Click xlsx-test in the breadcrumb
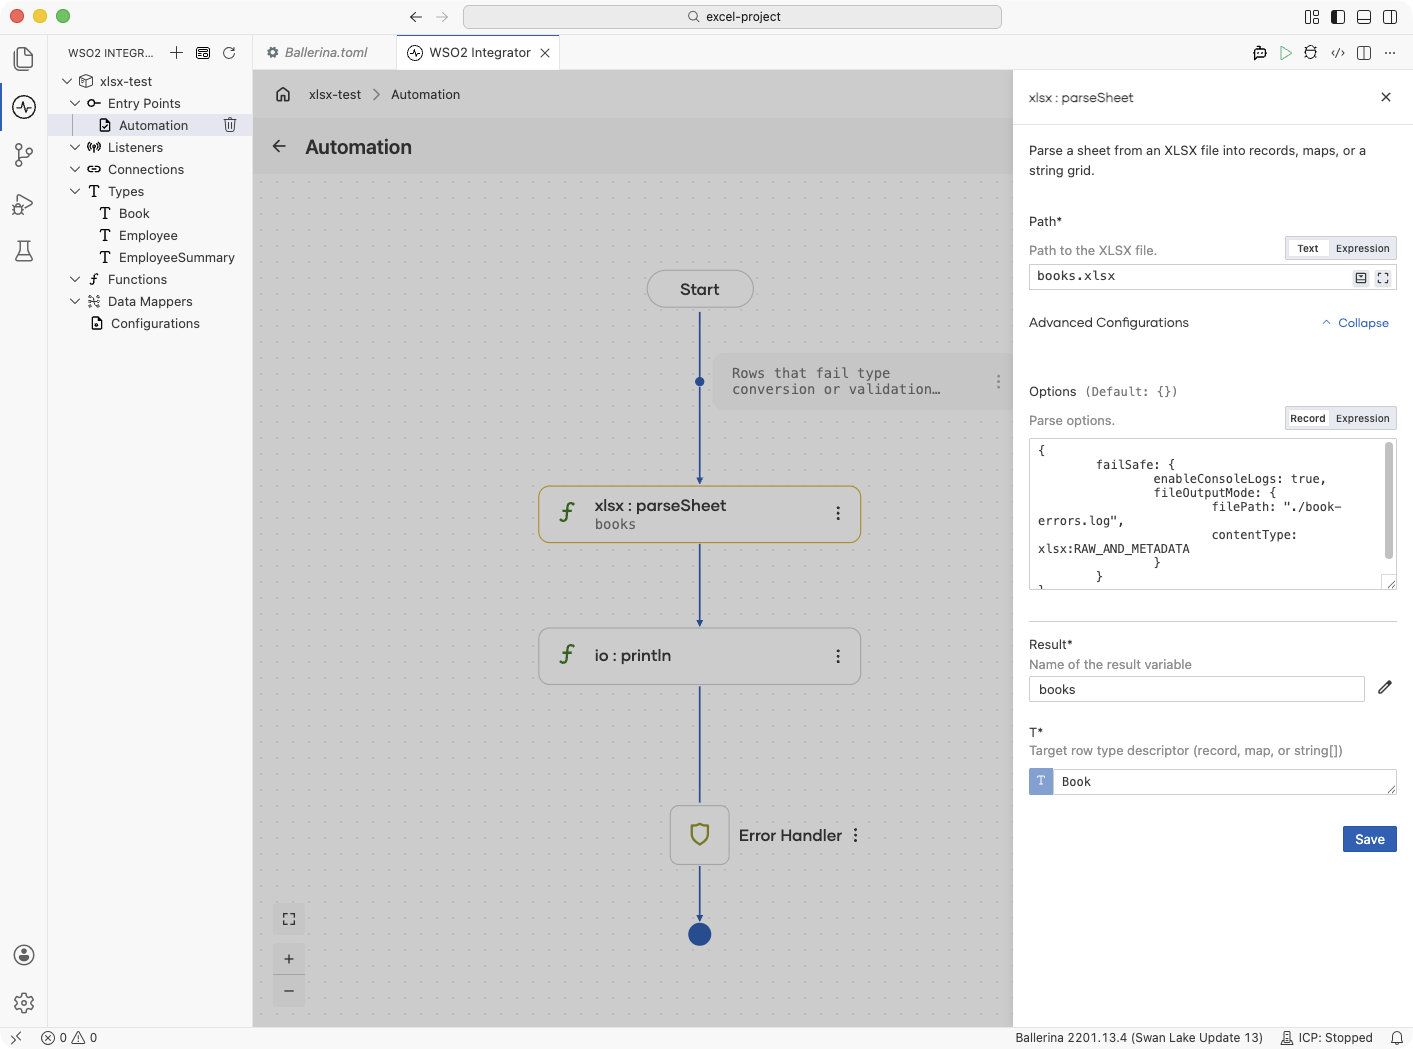Viewport: 1413px width, 1049px height. (x=335, y=94)
